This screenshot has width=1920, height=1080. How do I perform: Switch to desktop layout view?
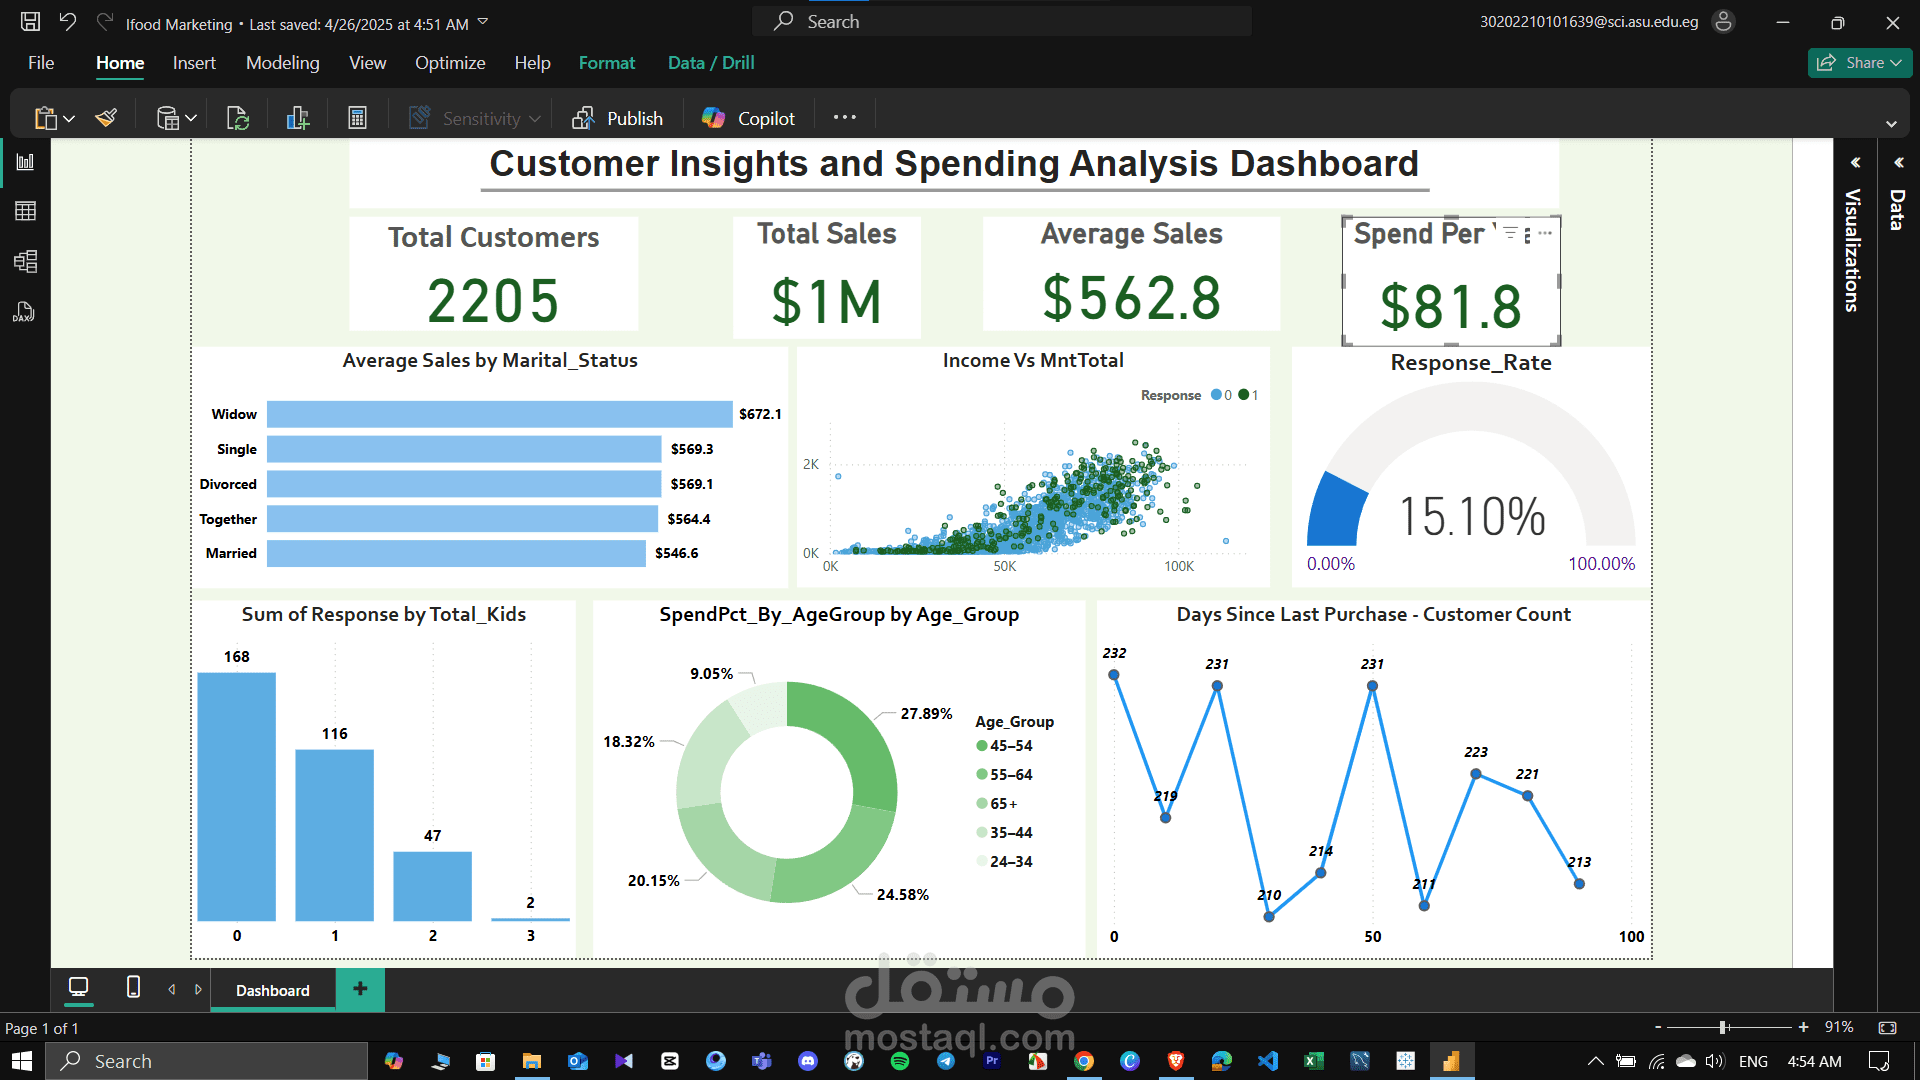(x=78, y=988)
